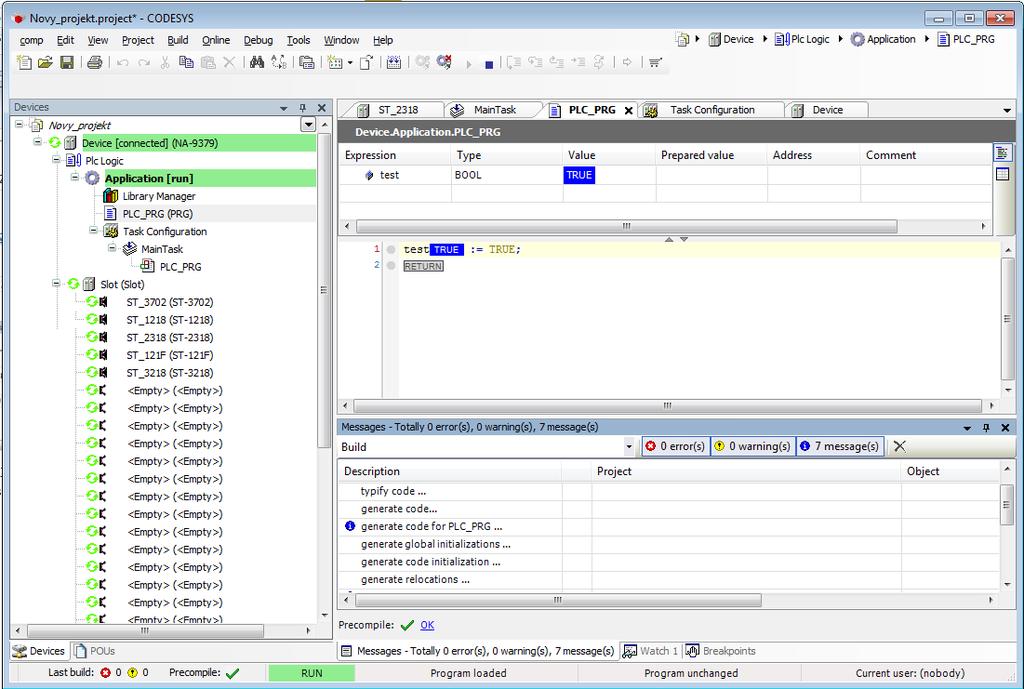Click Plc Logic in the breadcrumb bar

point(802,39)
